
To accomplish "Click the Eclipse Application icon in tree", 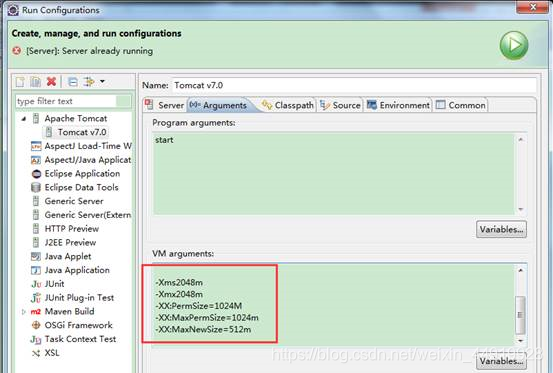I will coord(36,174).
